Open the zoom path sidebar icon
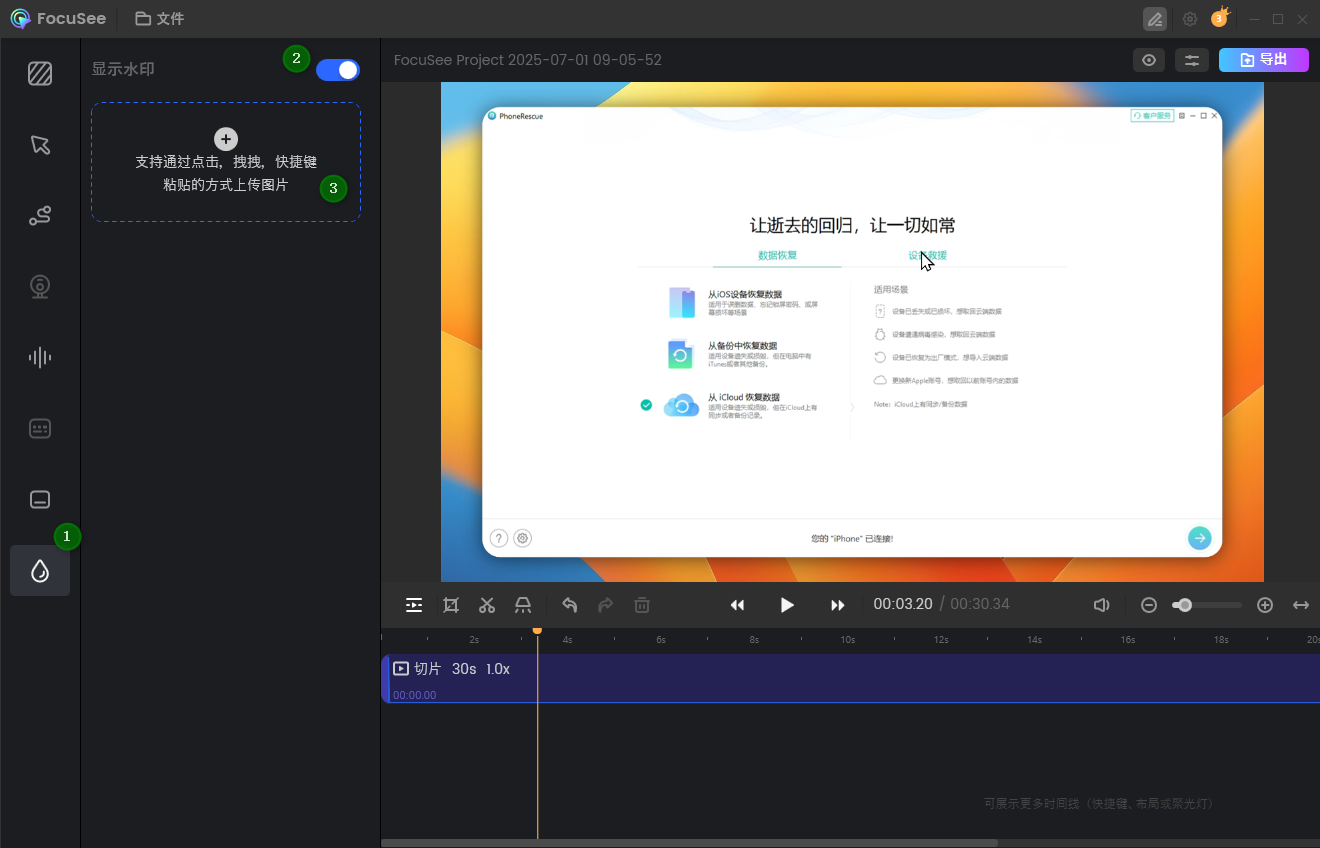Viewport: 1320px width, 848px height. pyautogui.click(x=40, y=216)
